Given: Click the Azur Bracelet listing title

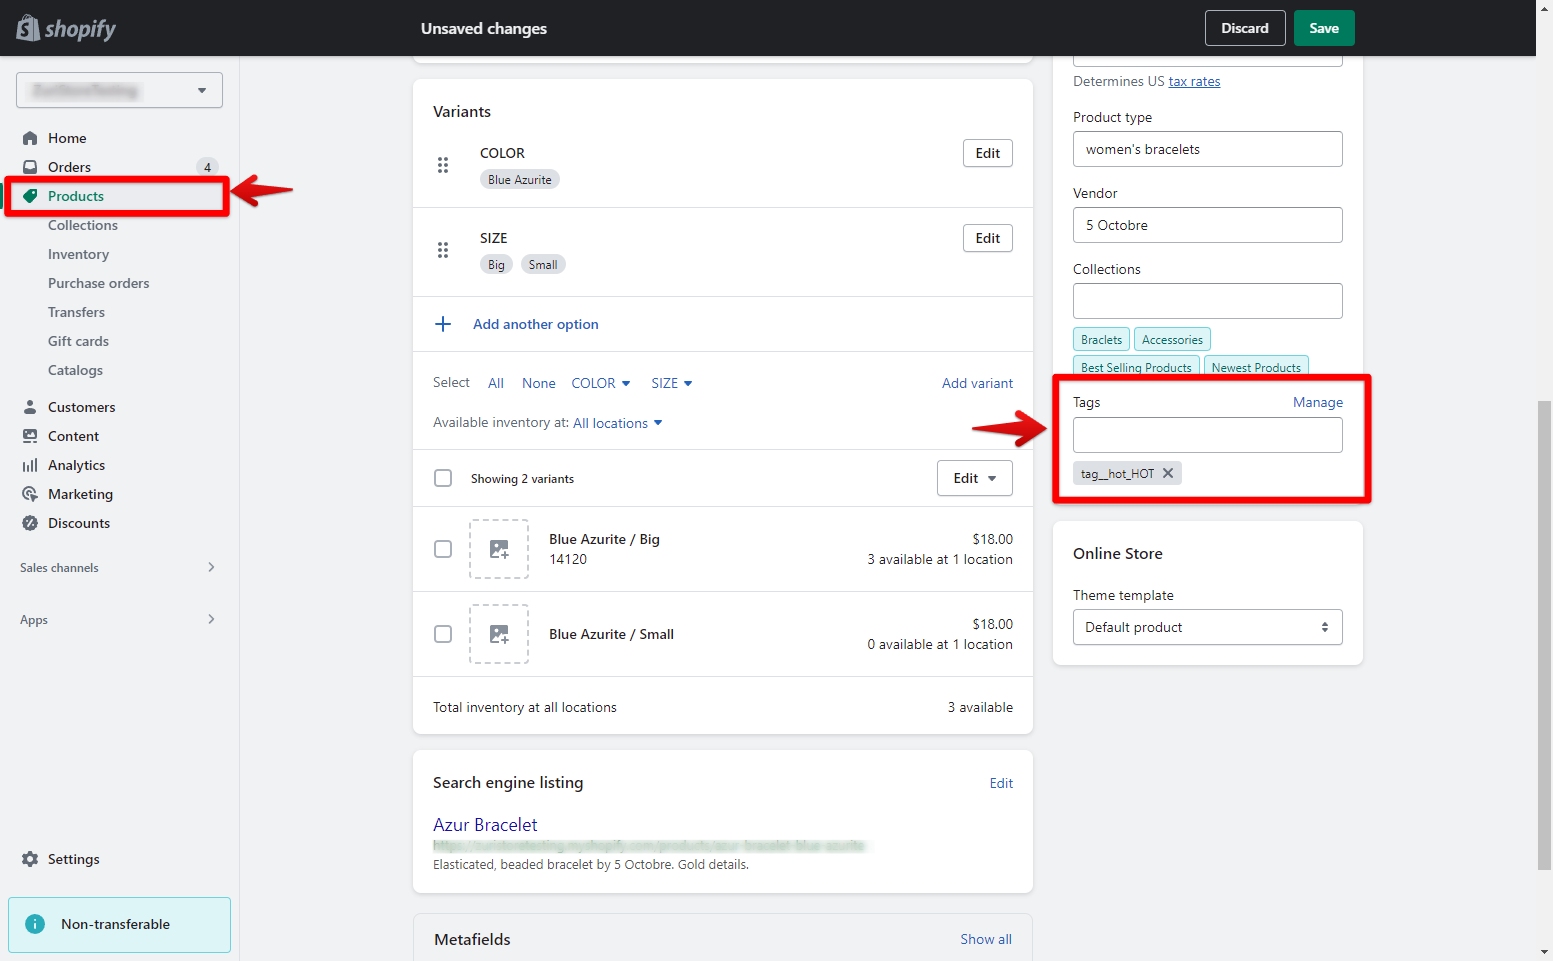Looking at the screenshot, I should 485,824.
